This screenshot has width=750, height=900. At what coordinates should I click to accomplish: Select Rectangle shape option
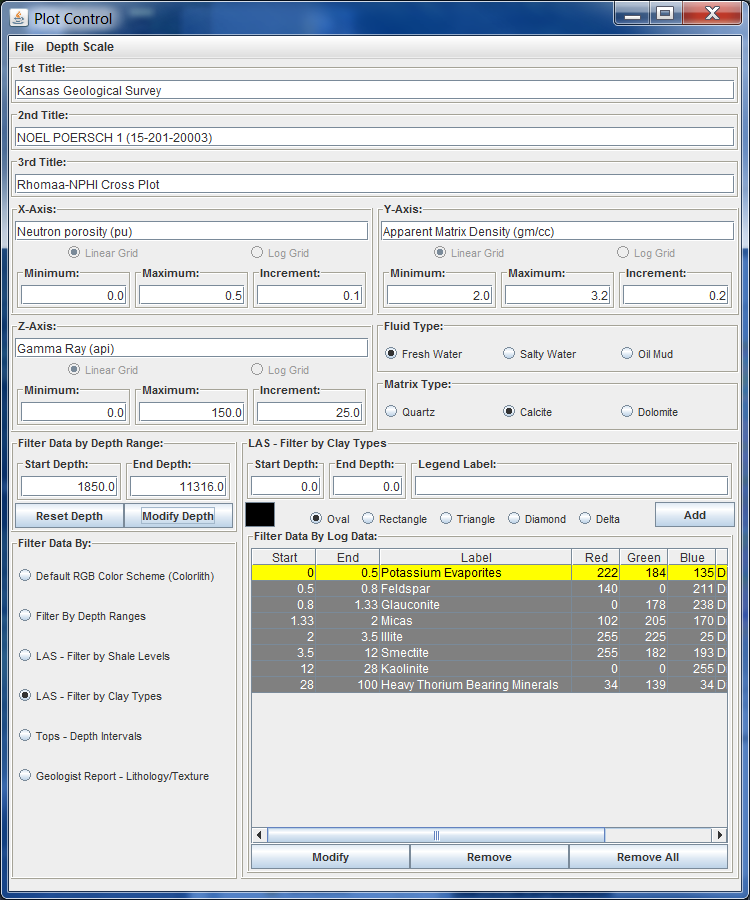[368, 519]
